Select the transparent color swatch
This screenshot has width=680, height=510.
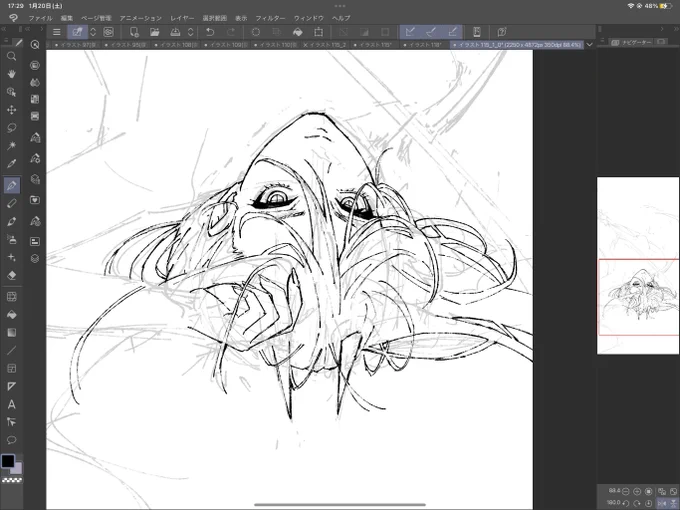pyautogui.click(x=12, y=480)
